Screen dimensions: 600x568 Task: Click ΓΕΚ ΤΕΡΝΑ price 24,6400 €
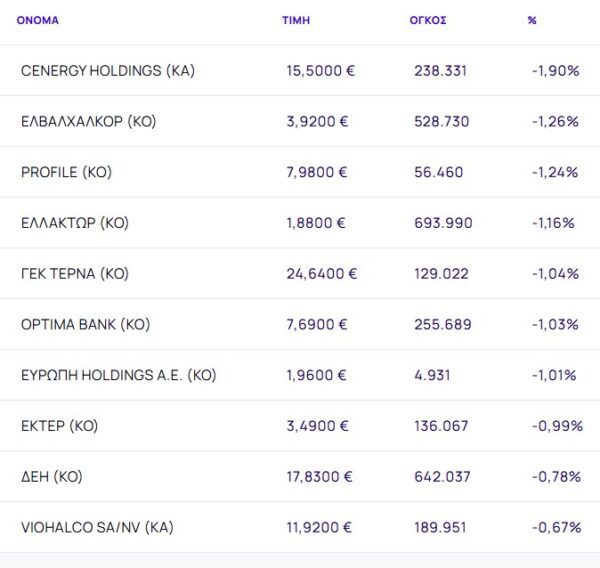(x=321, y=274)
